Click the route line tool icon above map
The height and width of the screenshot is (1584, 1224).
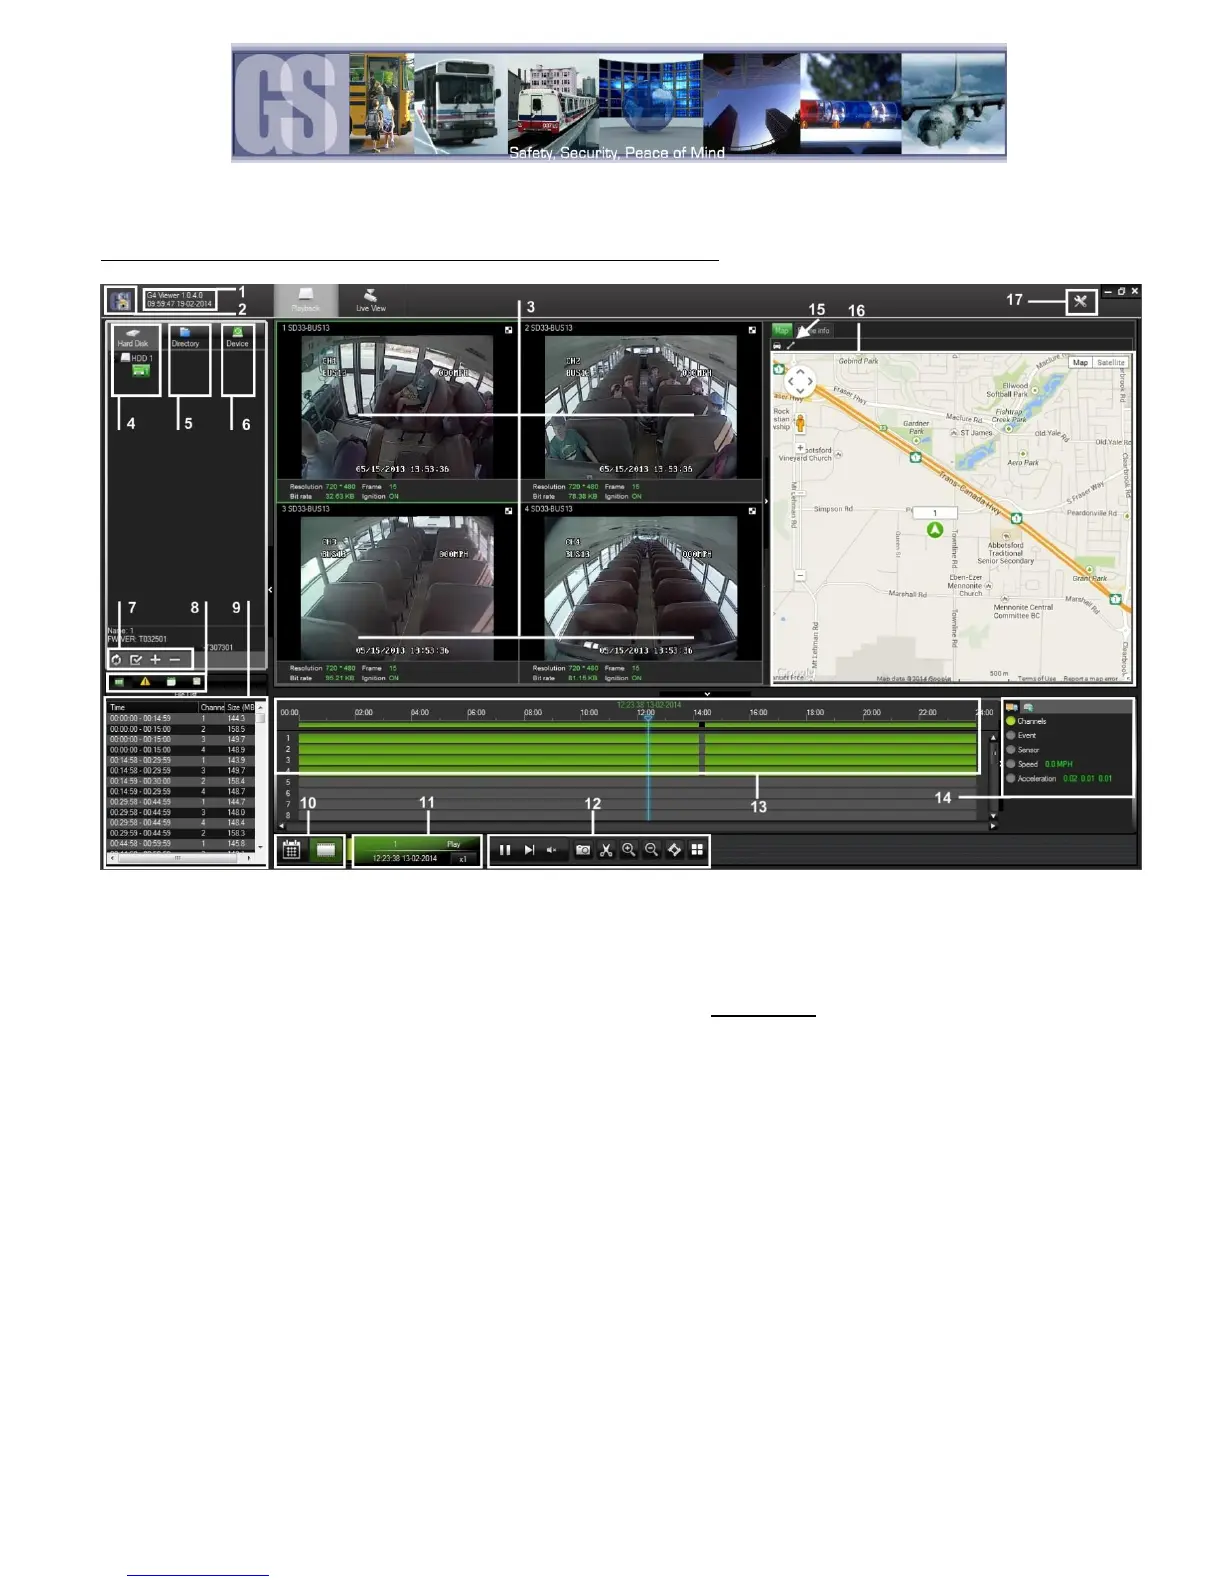coord(790,345)
